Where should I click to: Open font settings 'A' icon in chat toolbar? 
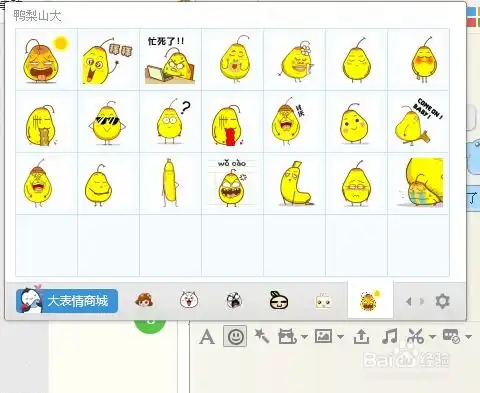(207, 337)
